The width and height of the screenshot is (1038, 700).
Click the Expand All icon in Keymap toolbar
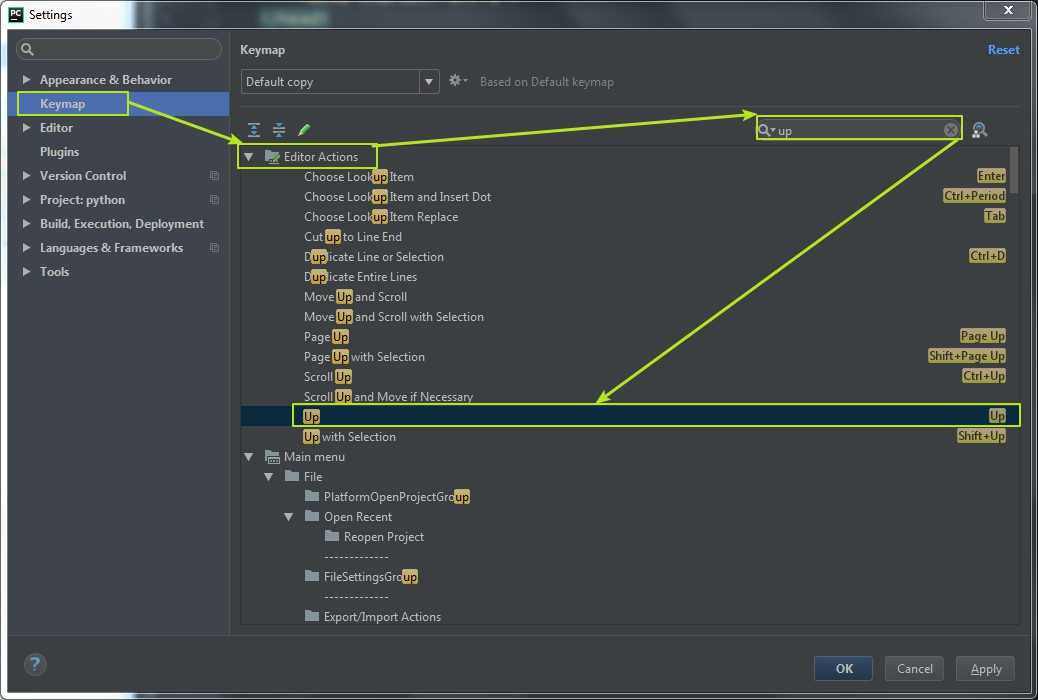click(x=254, y=130)
